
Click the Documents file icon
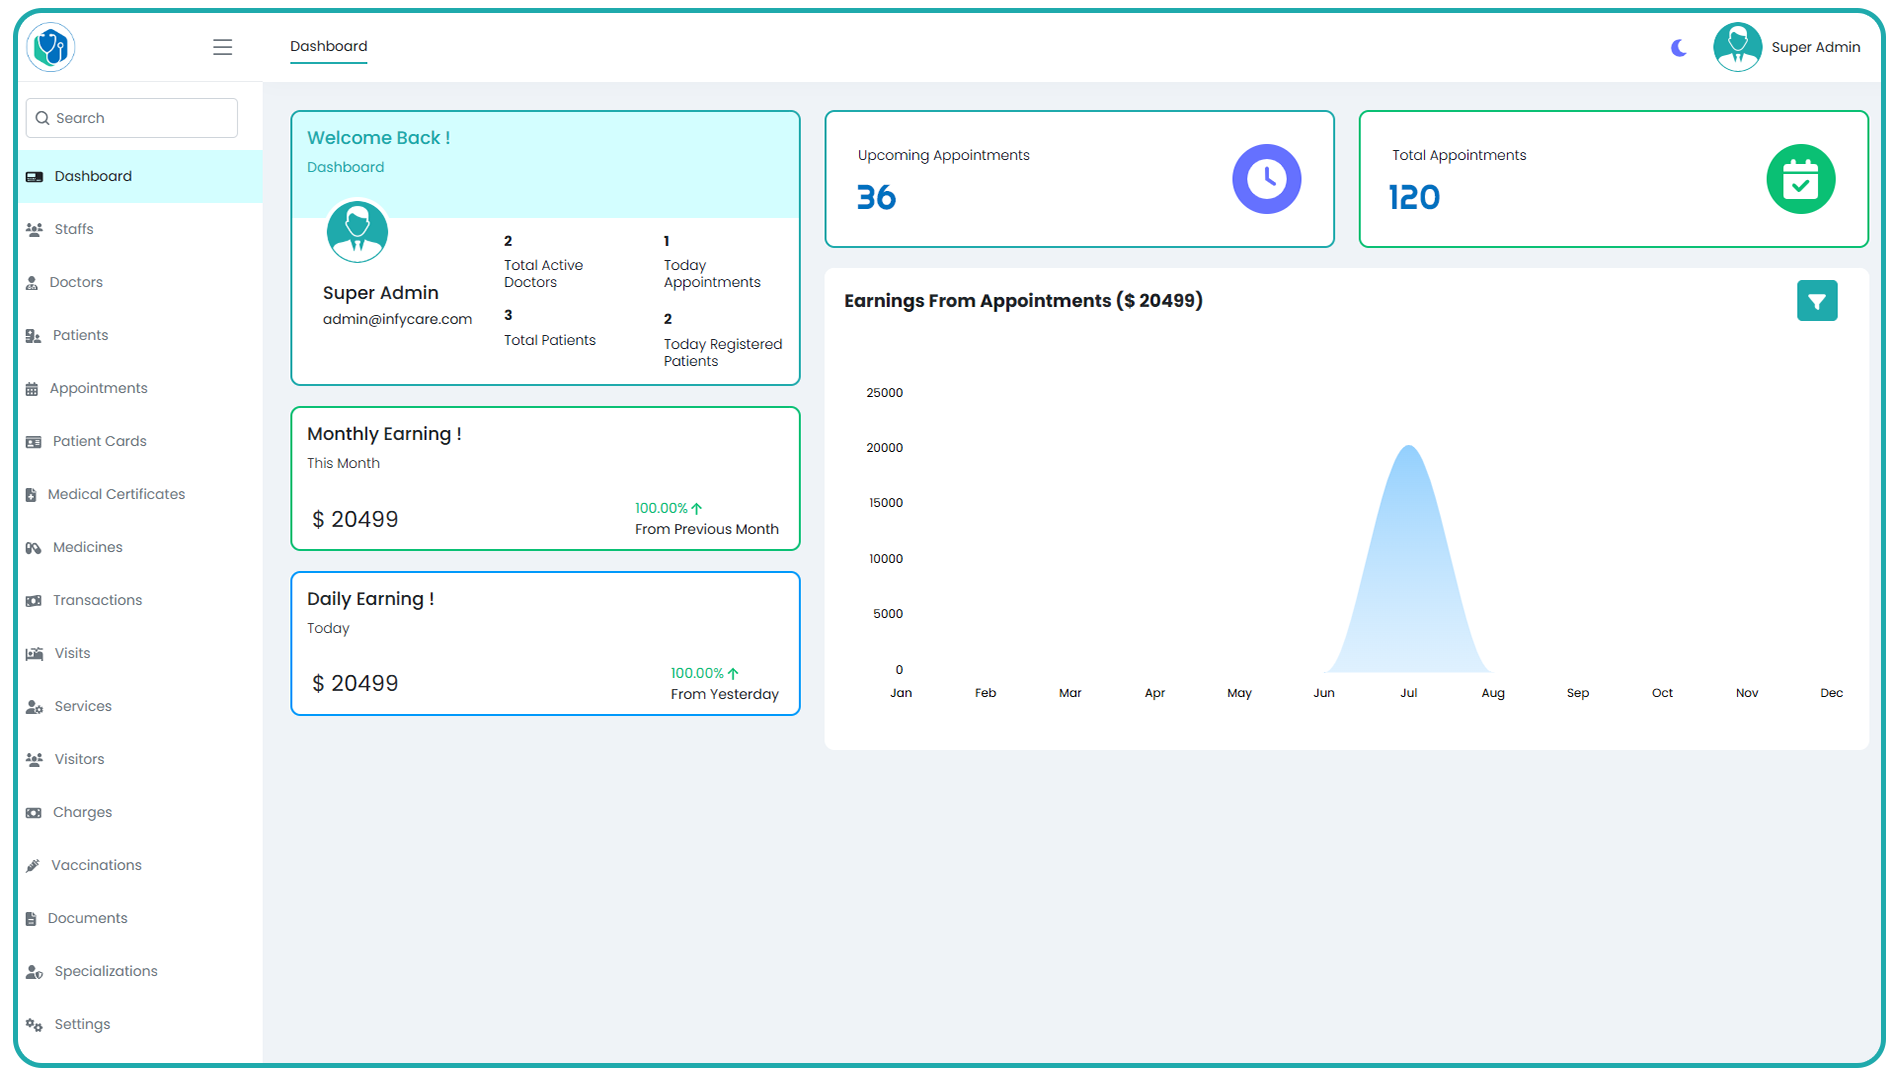31,919
